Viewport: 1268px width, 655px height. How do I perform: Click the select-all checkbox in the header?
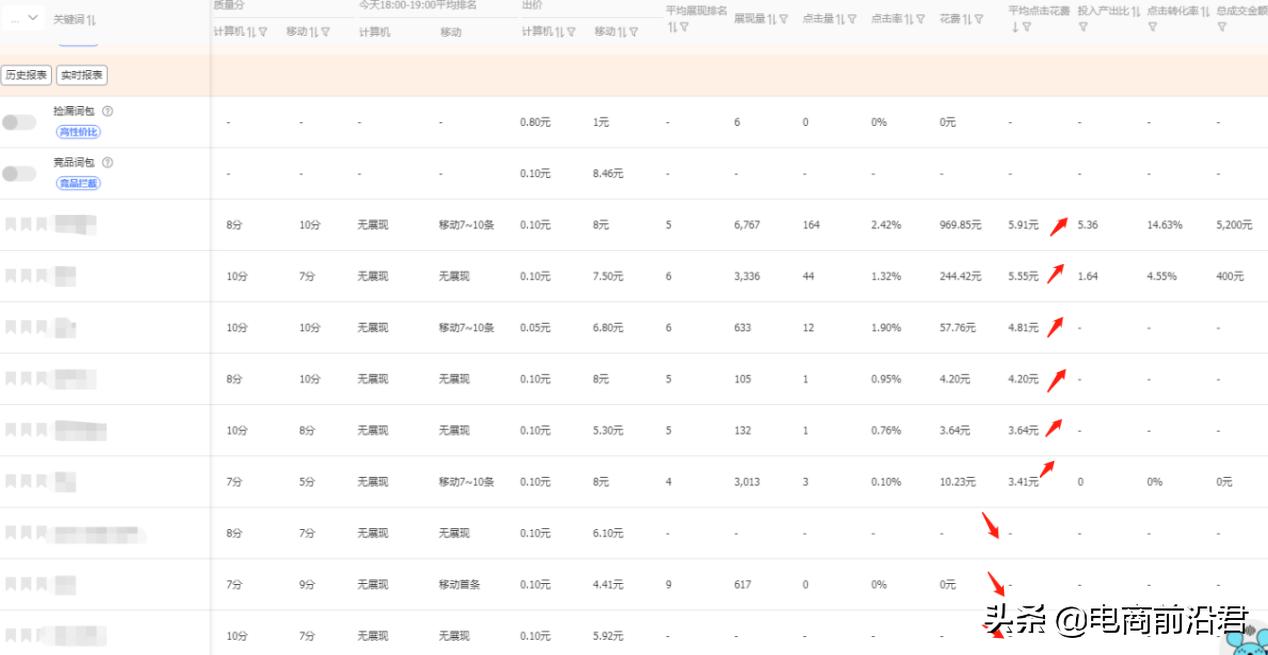13,18
